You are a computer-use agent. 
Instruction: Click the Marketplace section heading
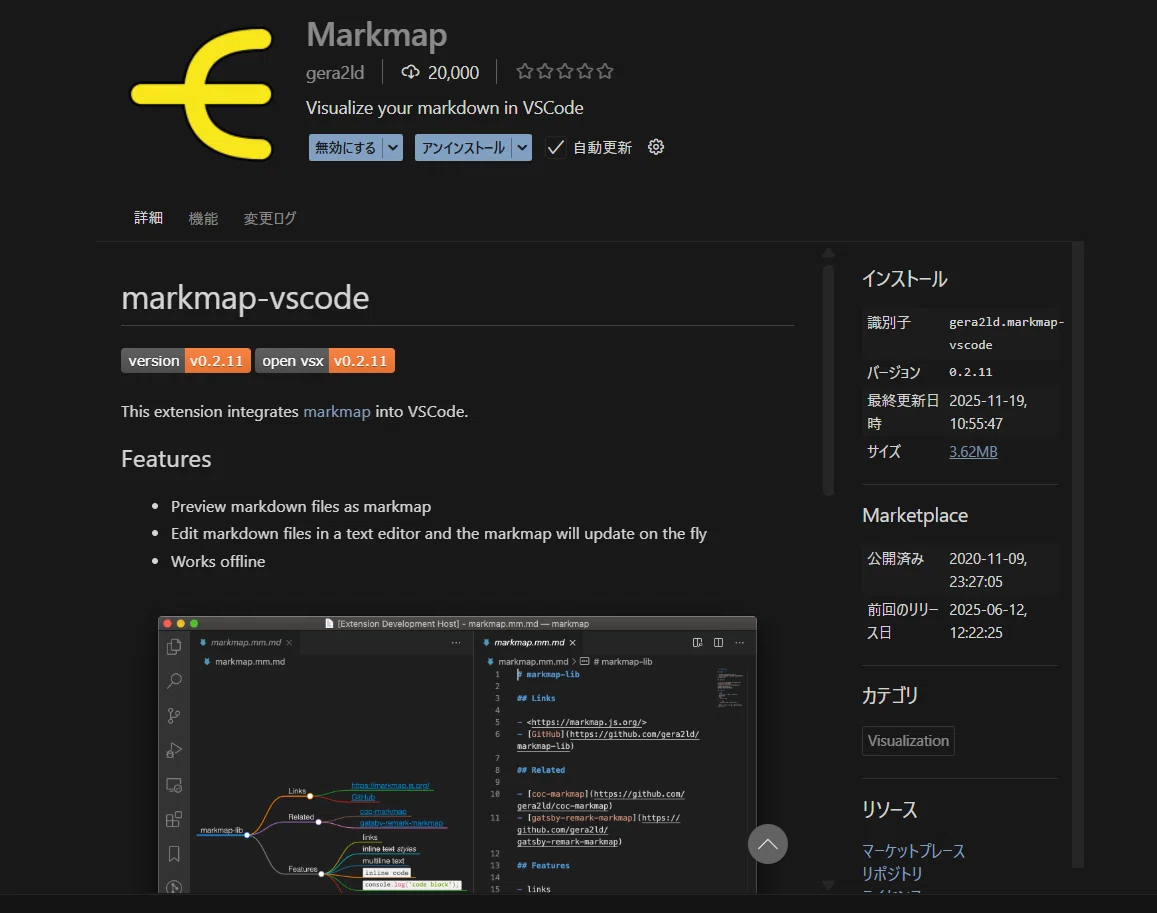click(915, 515)
